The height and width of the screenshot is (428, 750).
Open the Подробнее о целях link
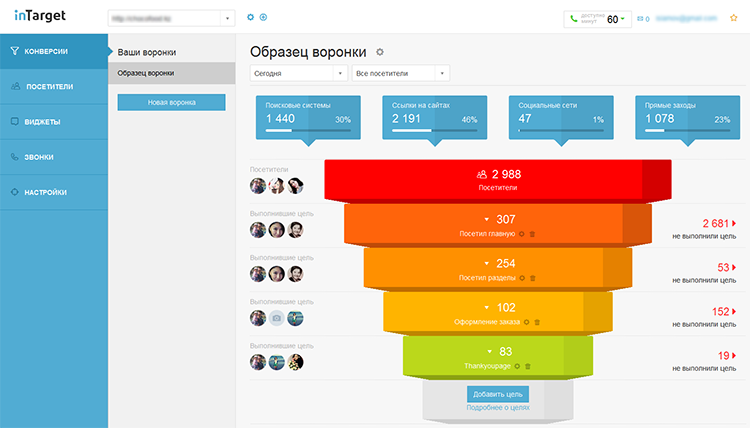click(x=497, y=408)
